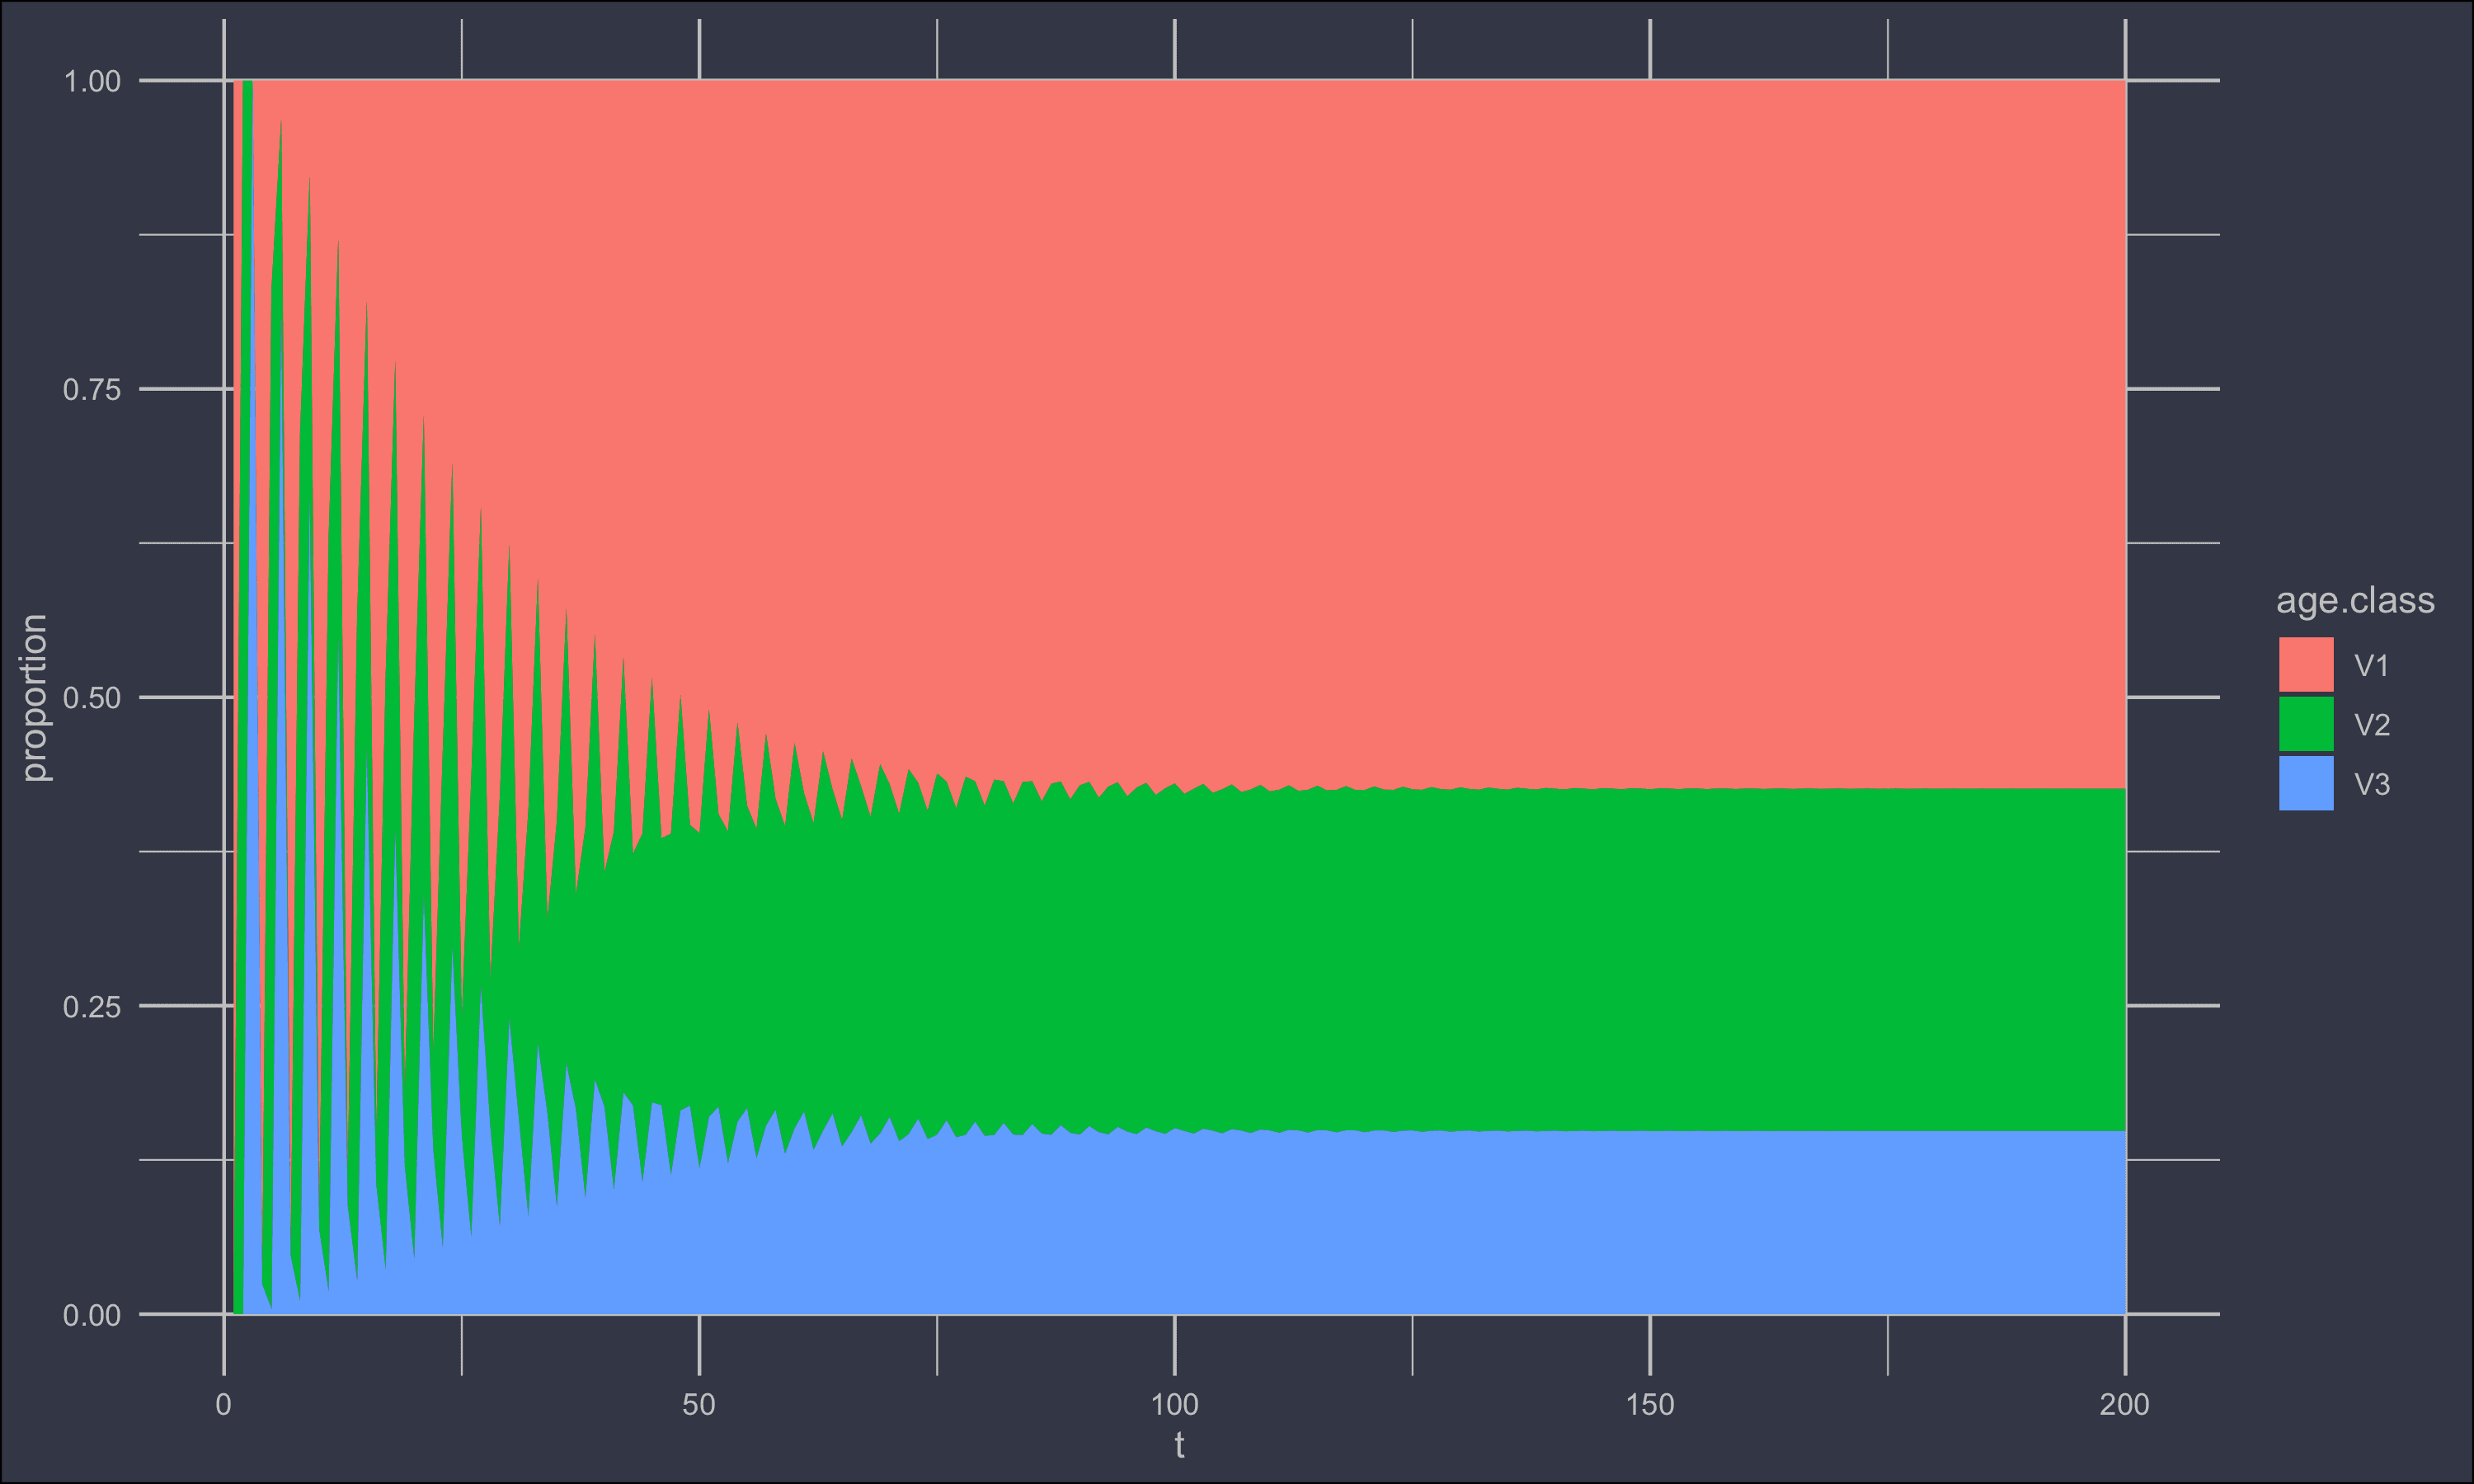Screen dimensions: 2474x1484
Task: Click x-axis tick label 100
Action: (1174, 1404)
